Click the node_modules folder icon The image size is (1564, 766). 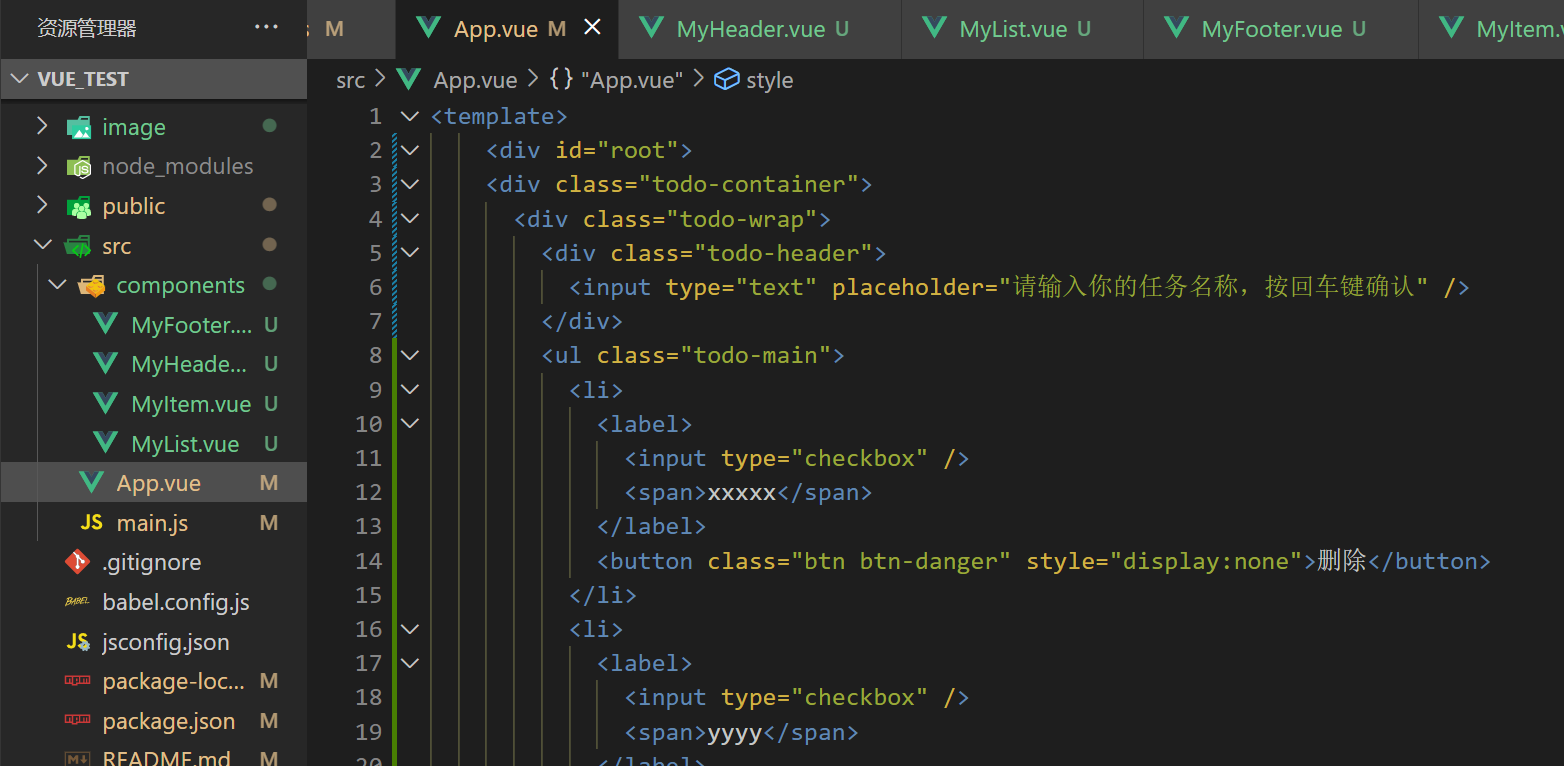pyautogui.click(x=78, y=167)
